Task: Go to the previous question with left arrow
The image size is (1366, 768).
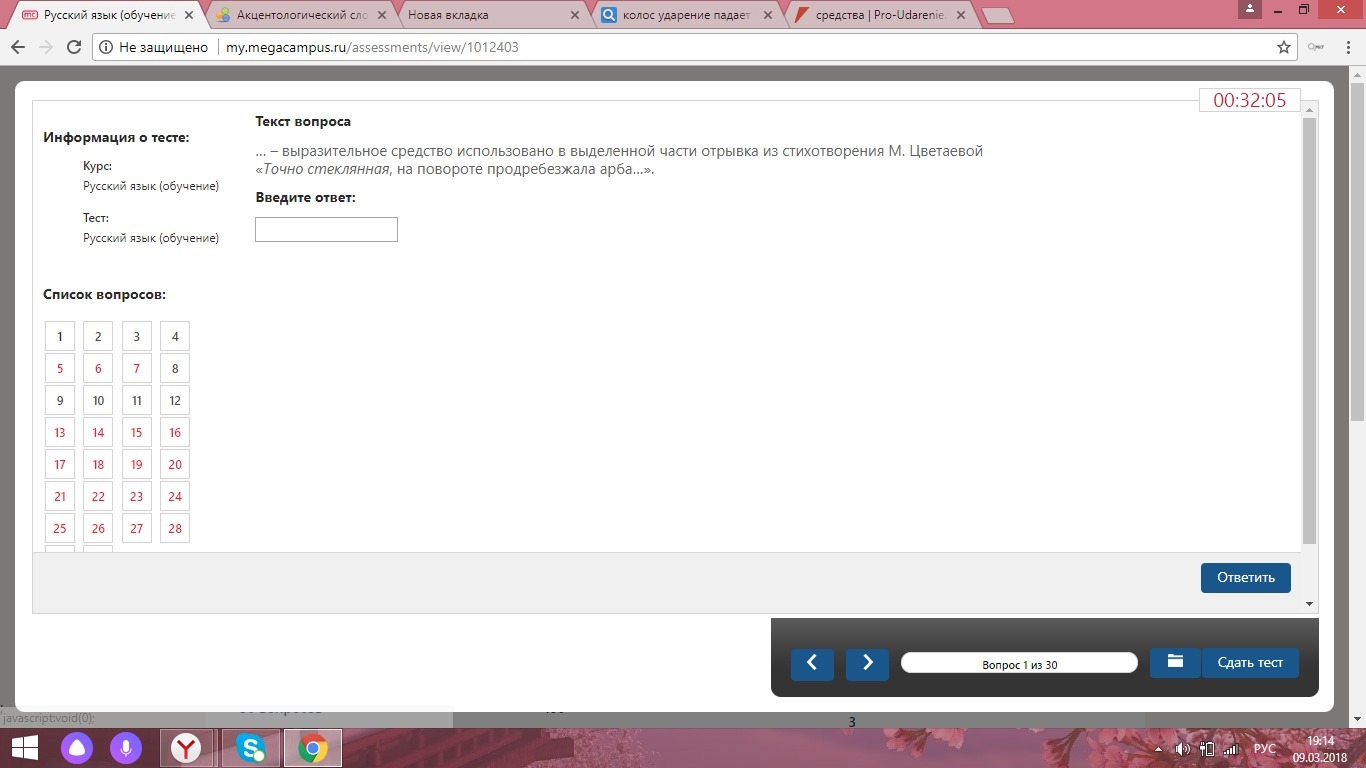Action: point(812,663)
